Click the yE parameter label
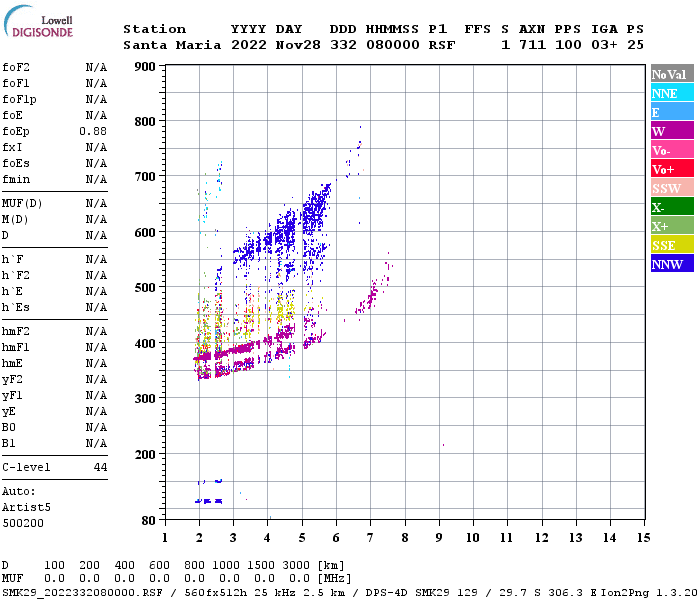The height and width of the screenshot is (600, 700). tap(8, 412)
